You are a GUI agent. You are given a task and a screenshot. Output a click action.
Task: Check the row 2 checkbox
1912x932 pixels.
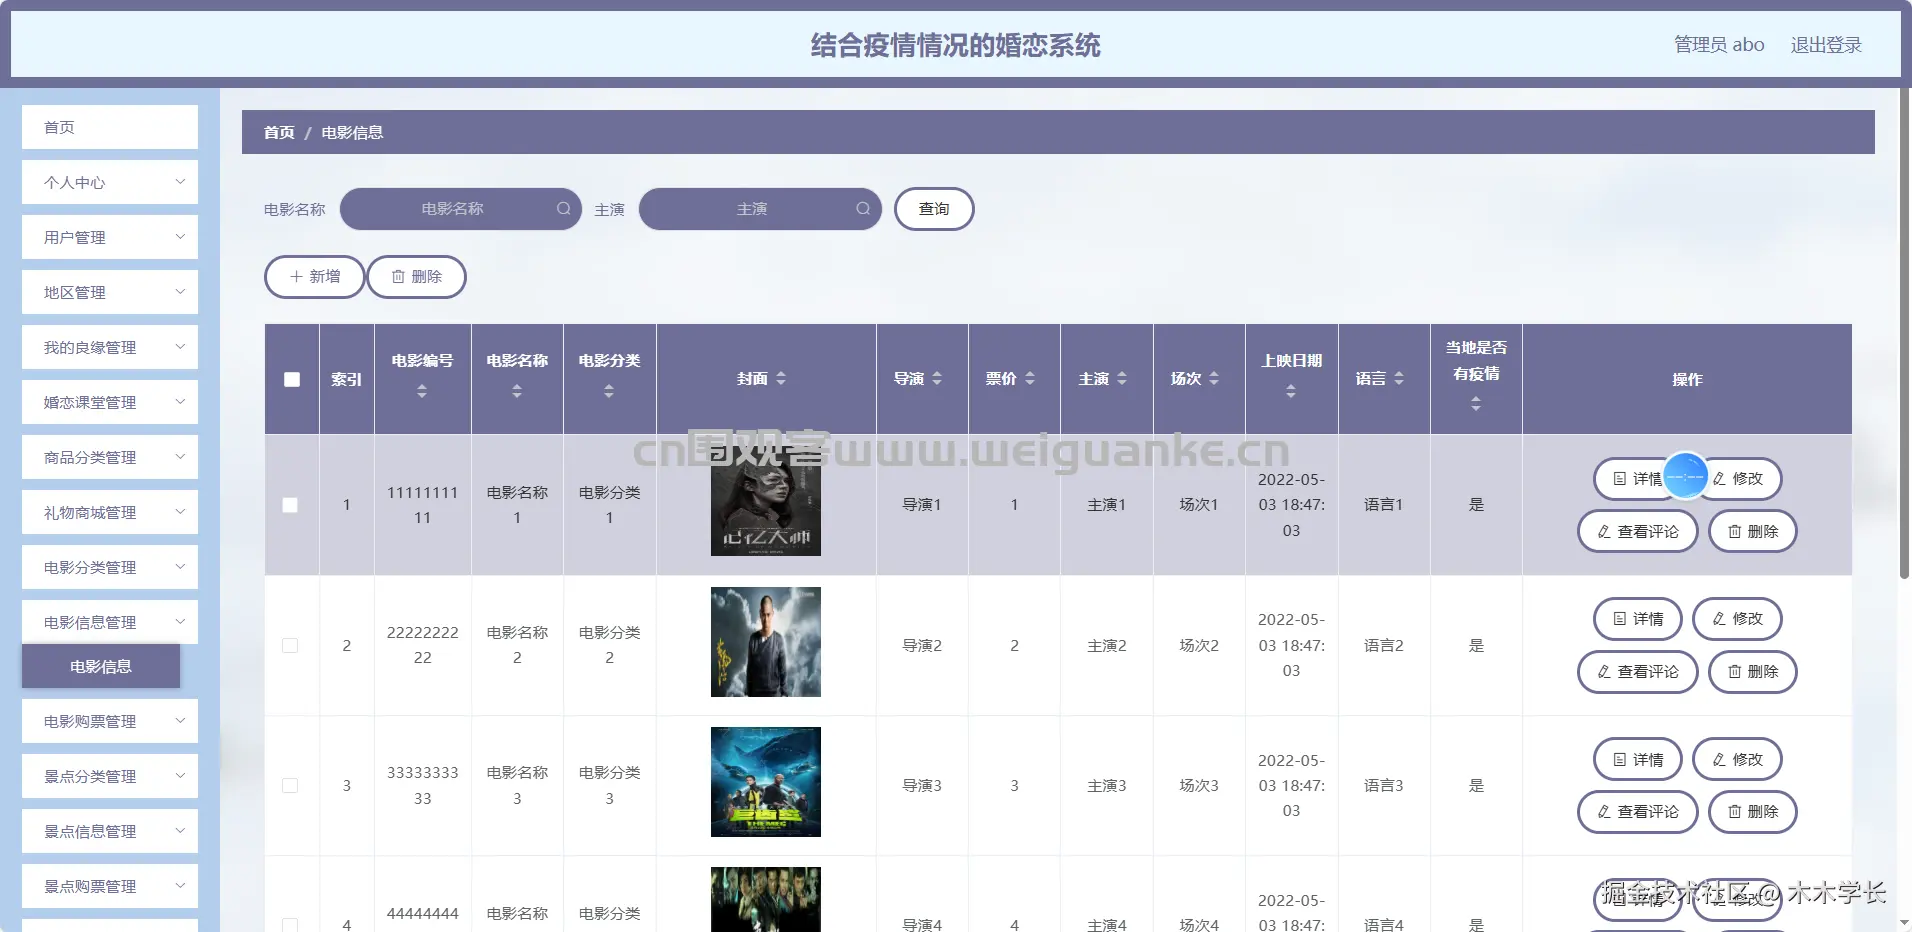coord(290,645)
